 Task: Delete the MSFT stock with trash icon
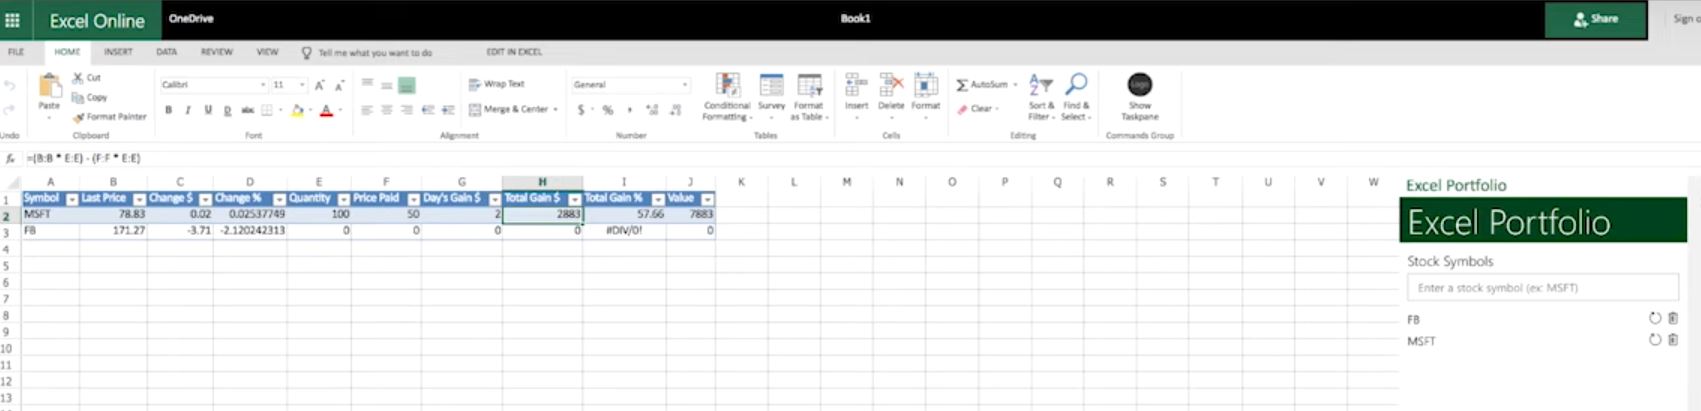[x=1673, y=341]
